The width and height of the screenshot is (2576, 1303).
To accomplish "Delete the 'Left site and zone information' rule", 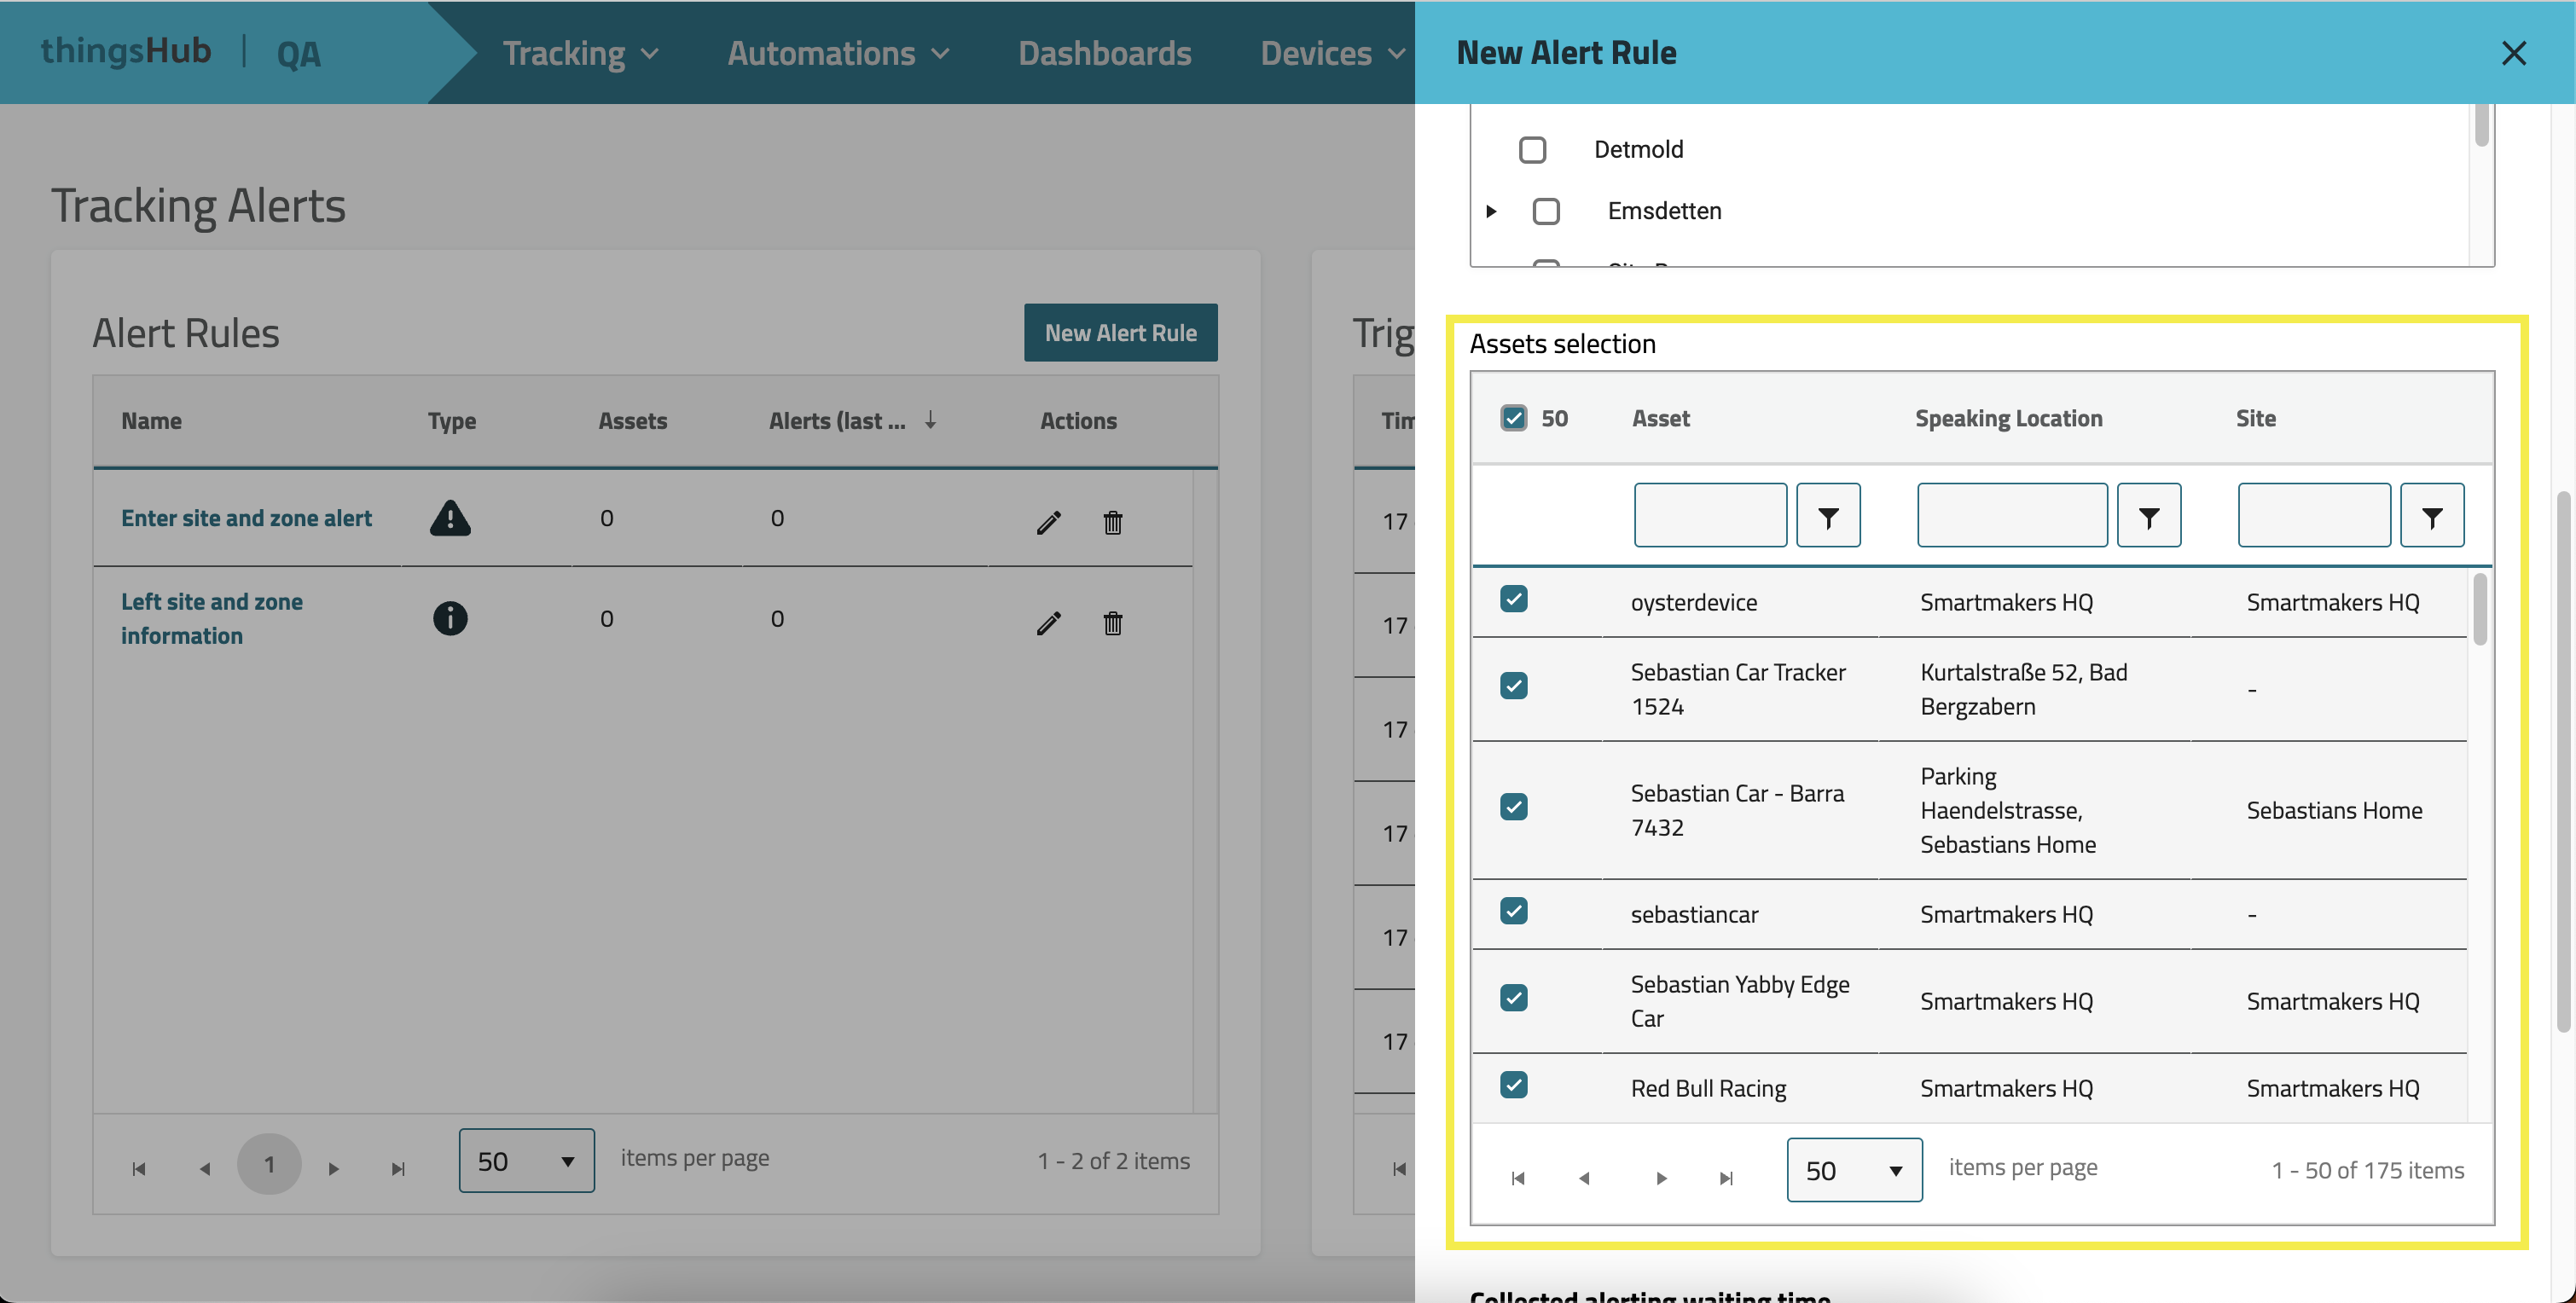I will [x=1112, y=623].
